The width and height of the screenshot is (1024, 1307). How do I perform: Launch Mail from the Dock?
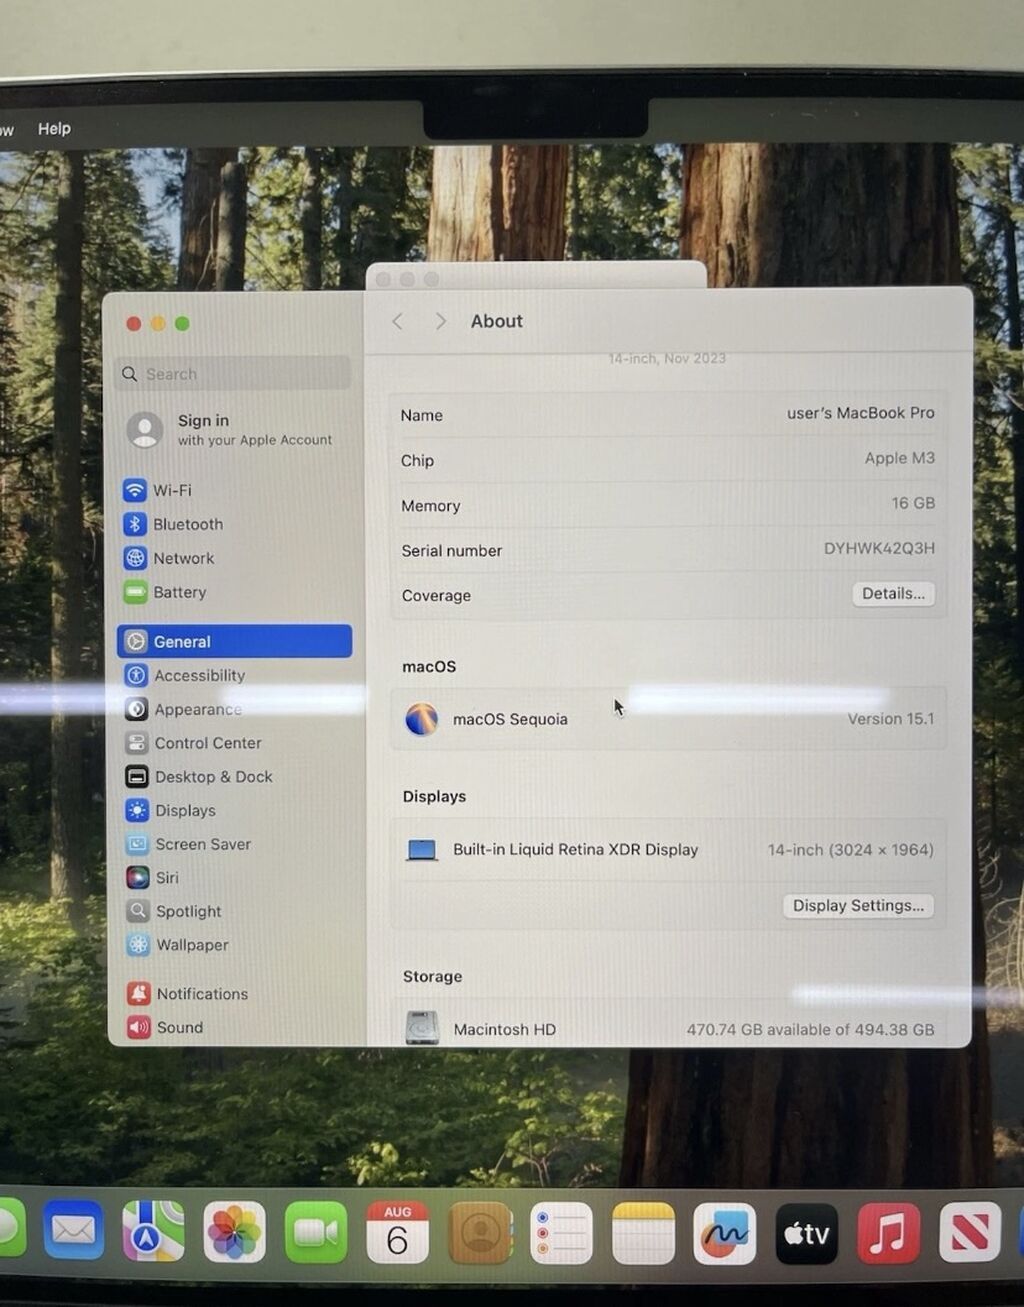(73, 1230)
